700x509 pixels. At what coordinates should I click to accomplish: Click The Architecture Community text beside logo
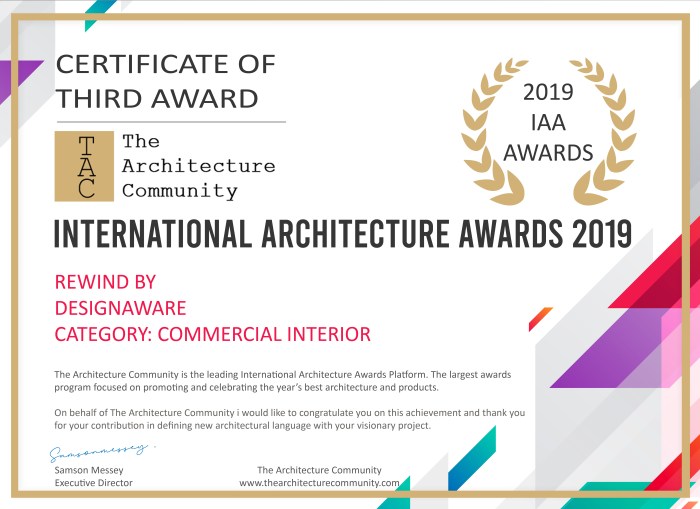click(198, 166)
